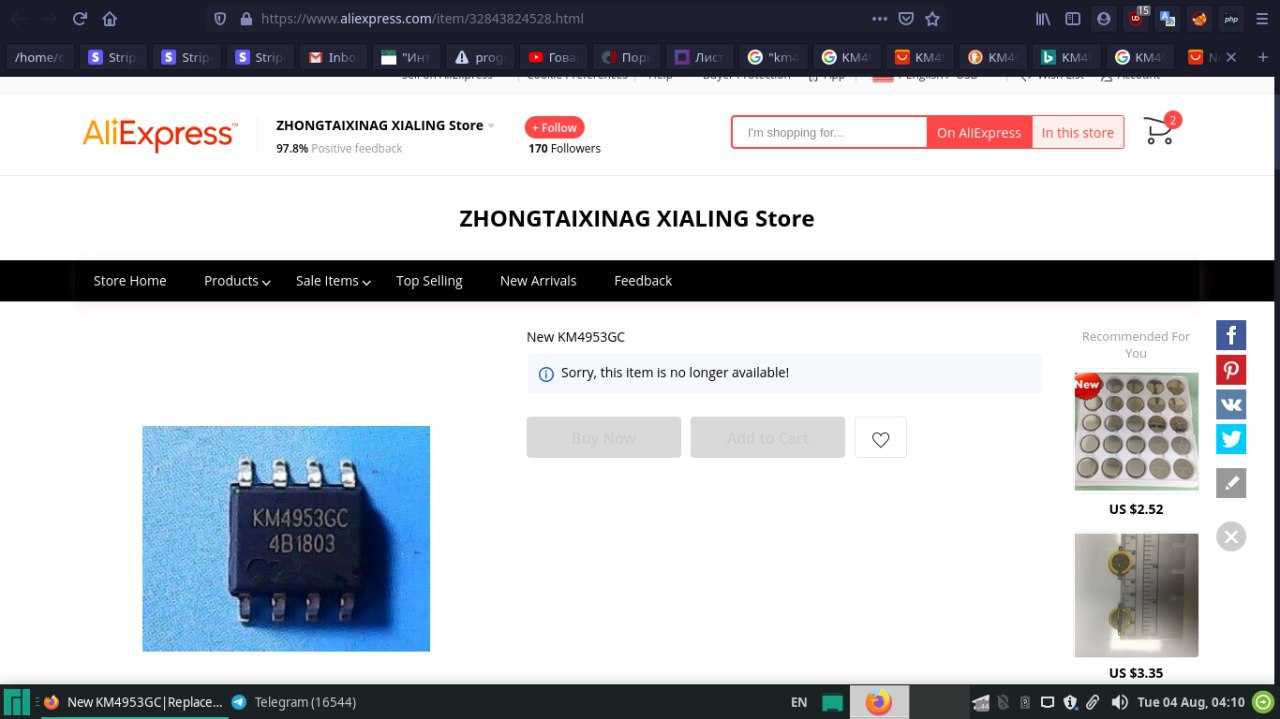Toggle the browser sidebar view
The image size is (1280, 719).
1073,18
